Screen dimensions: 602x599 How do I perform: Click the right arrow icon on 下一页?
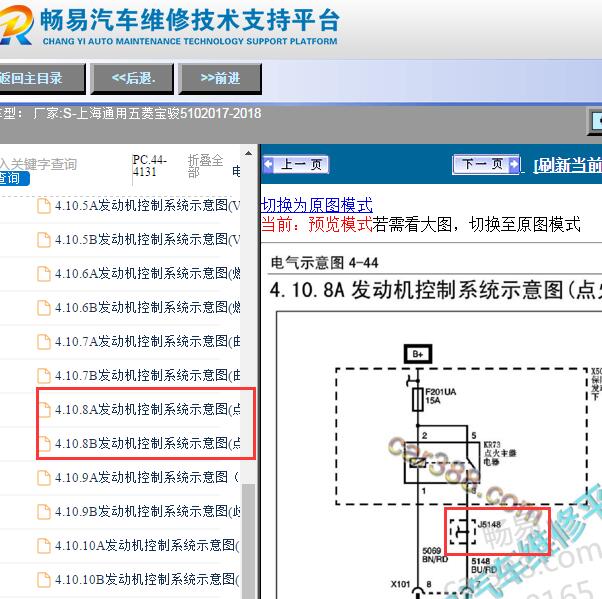click(x=513, y=164)
